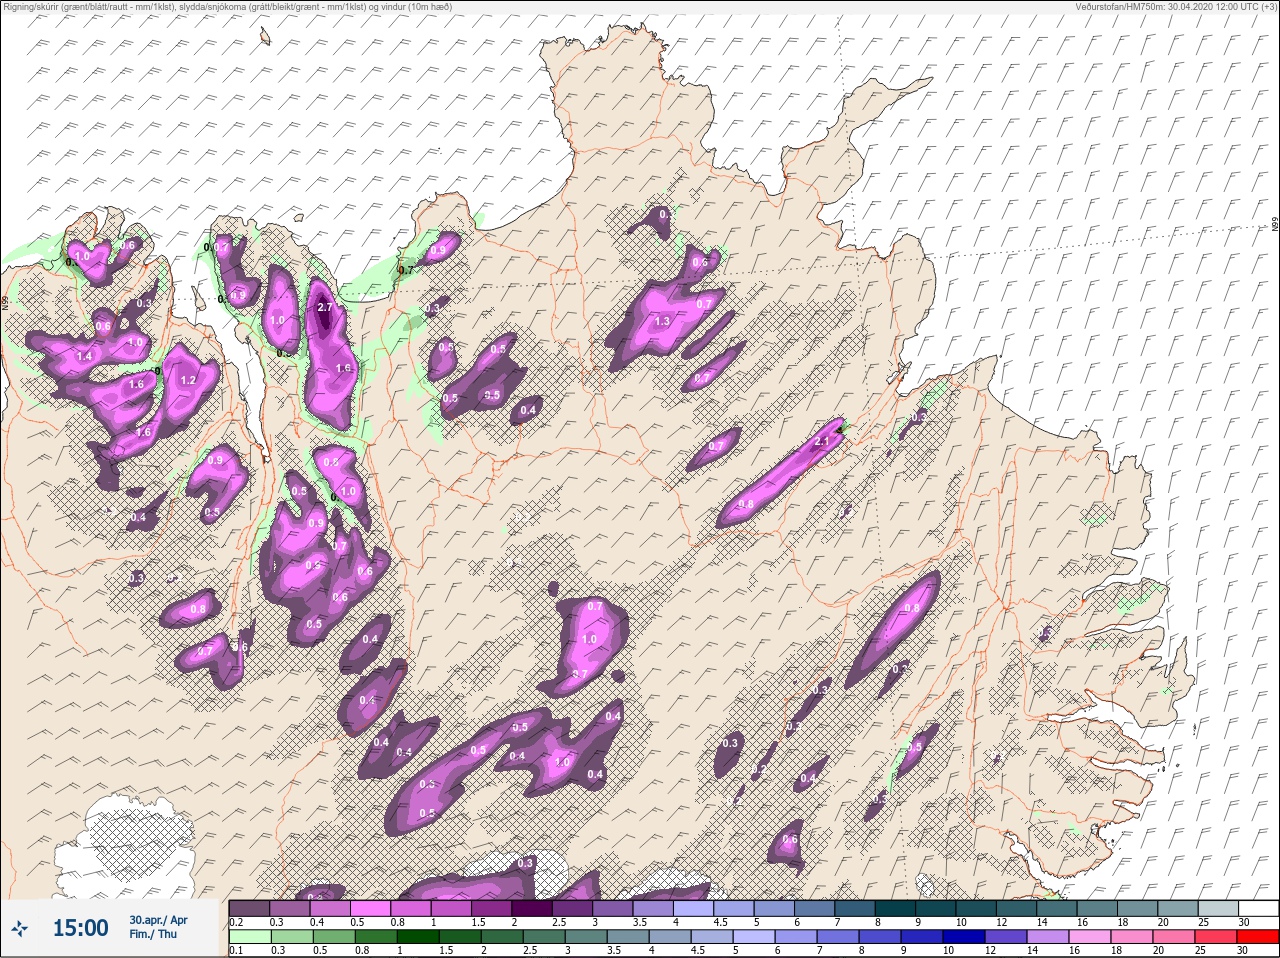Select the upper legend swatch between 4 and 4.5

click(x=694, y=908)
